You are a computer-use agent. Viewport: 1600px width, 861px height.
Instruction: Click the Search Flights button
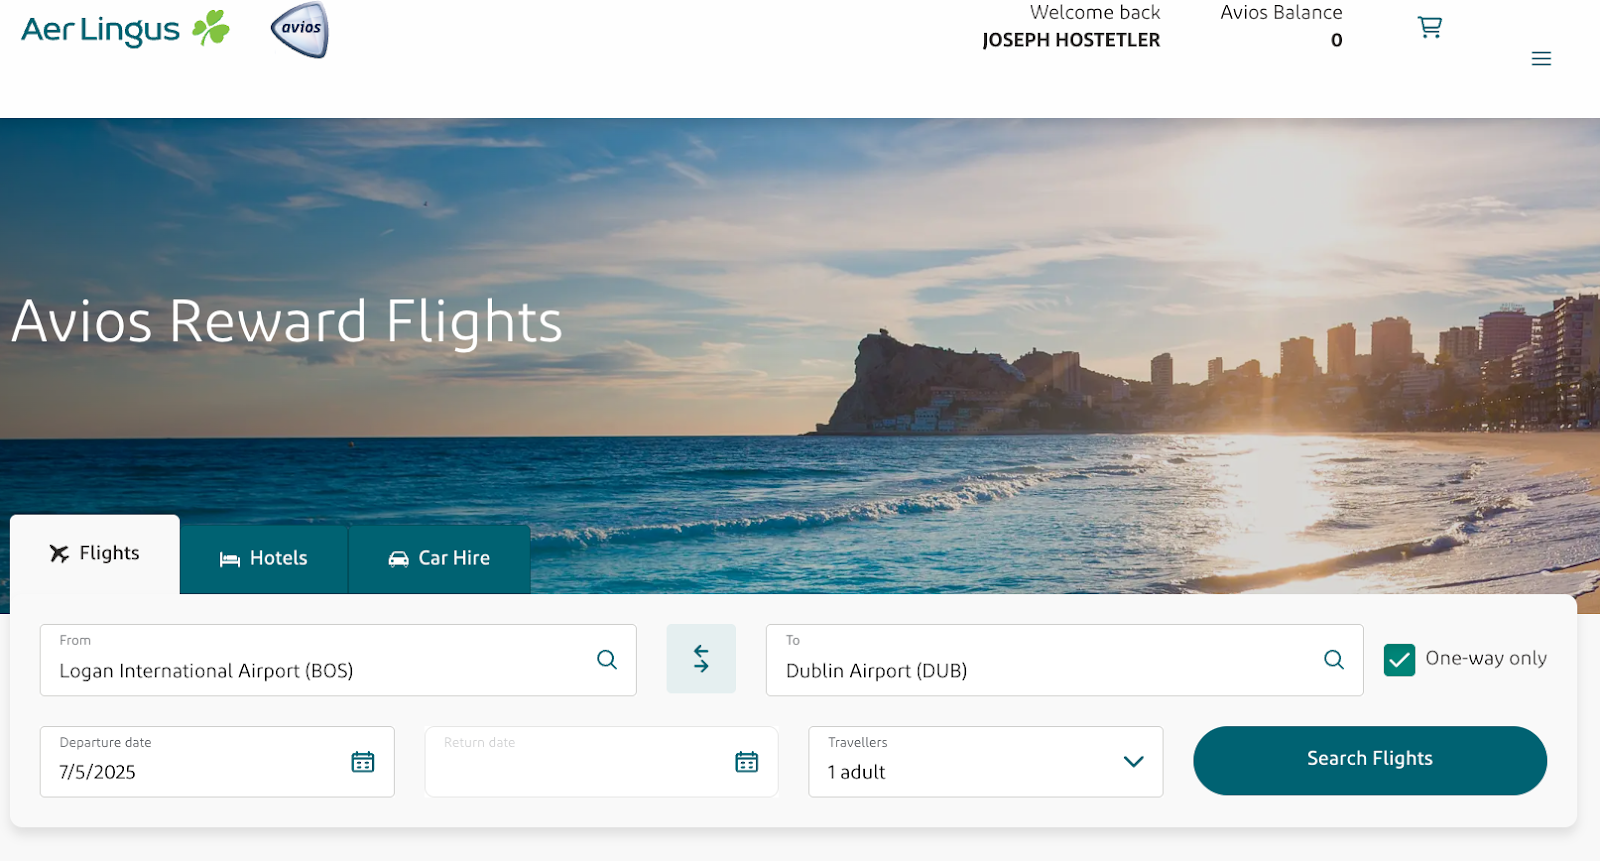1370,761
